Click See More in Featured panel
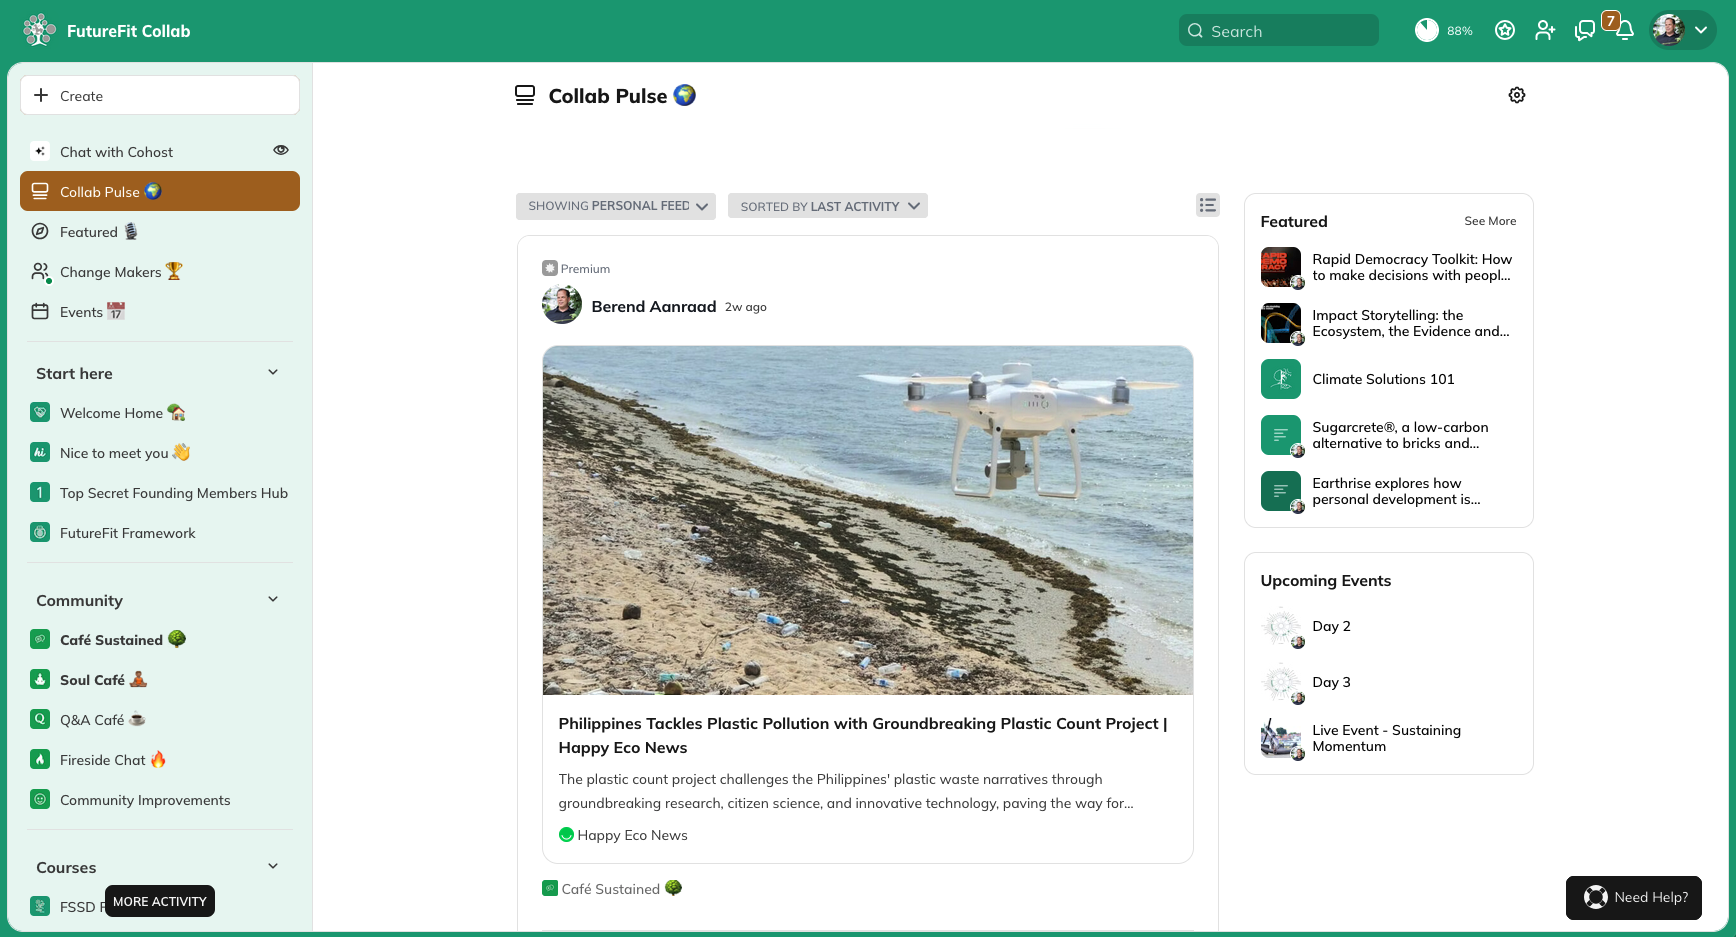 pyautogui.click(x=1490, y=221)
